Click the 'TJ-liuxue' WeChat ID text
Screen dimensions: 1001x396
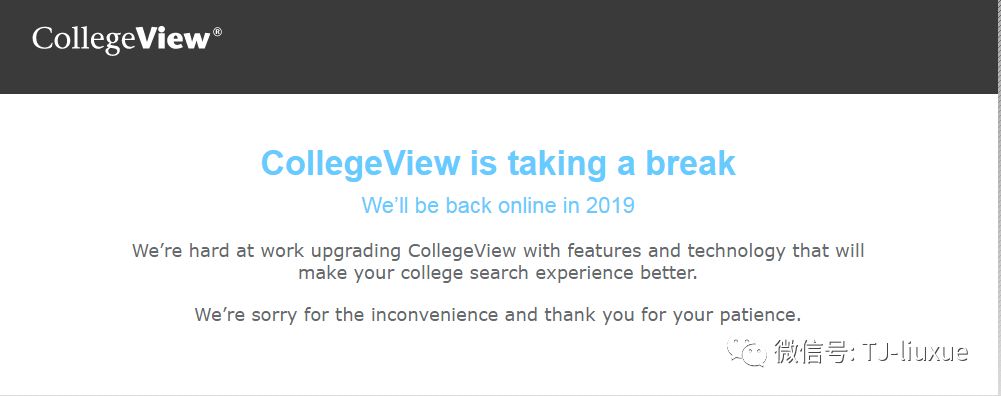pyautogui.click(x=915, y=352)
